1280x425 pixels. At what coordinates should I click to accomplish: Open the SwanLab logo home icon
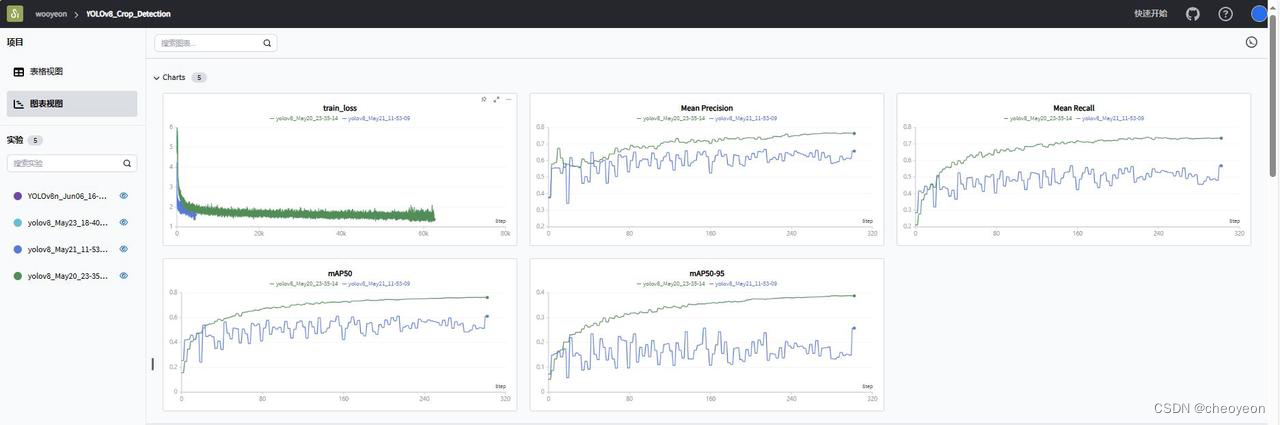click(x=15, y=14)
